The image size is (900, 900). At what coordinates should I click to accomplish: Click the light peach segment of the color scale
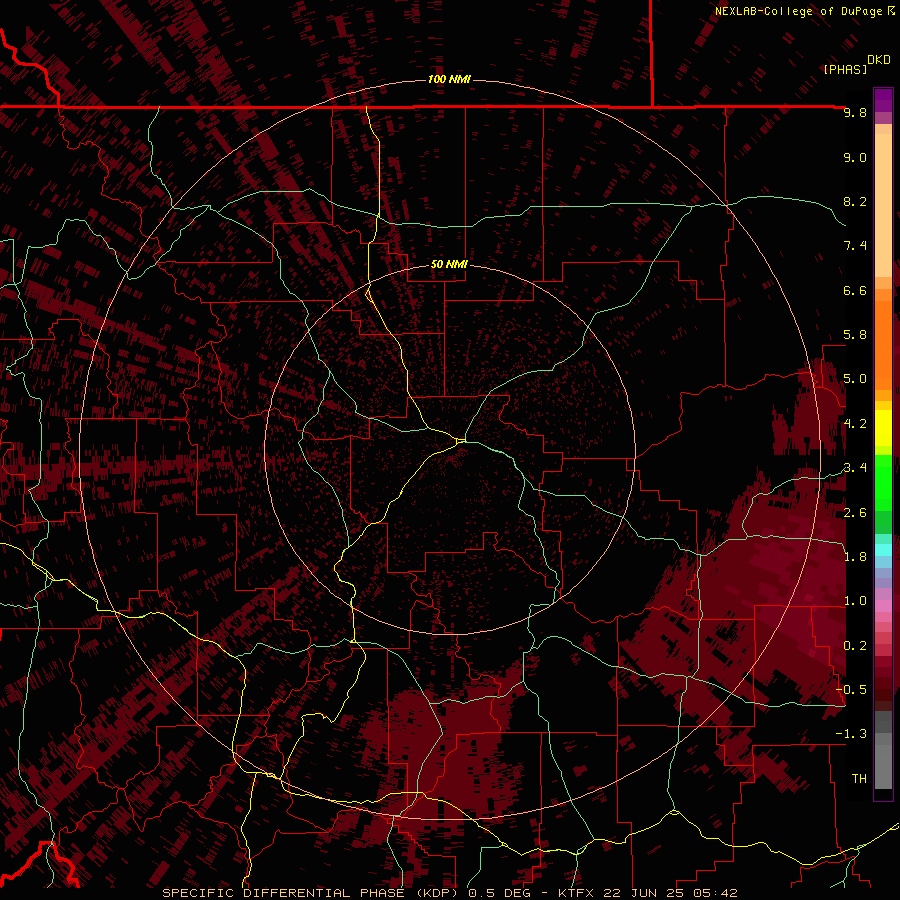pyautogui.click(x=883, y=205)
